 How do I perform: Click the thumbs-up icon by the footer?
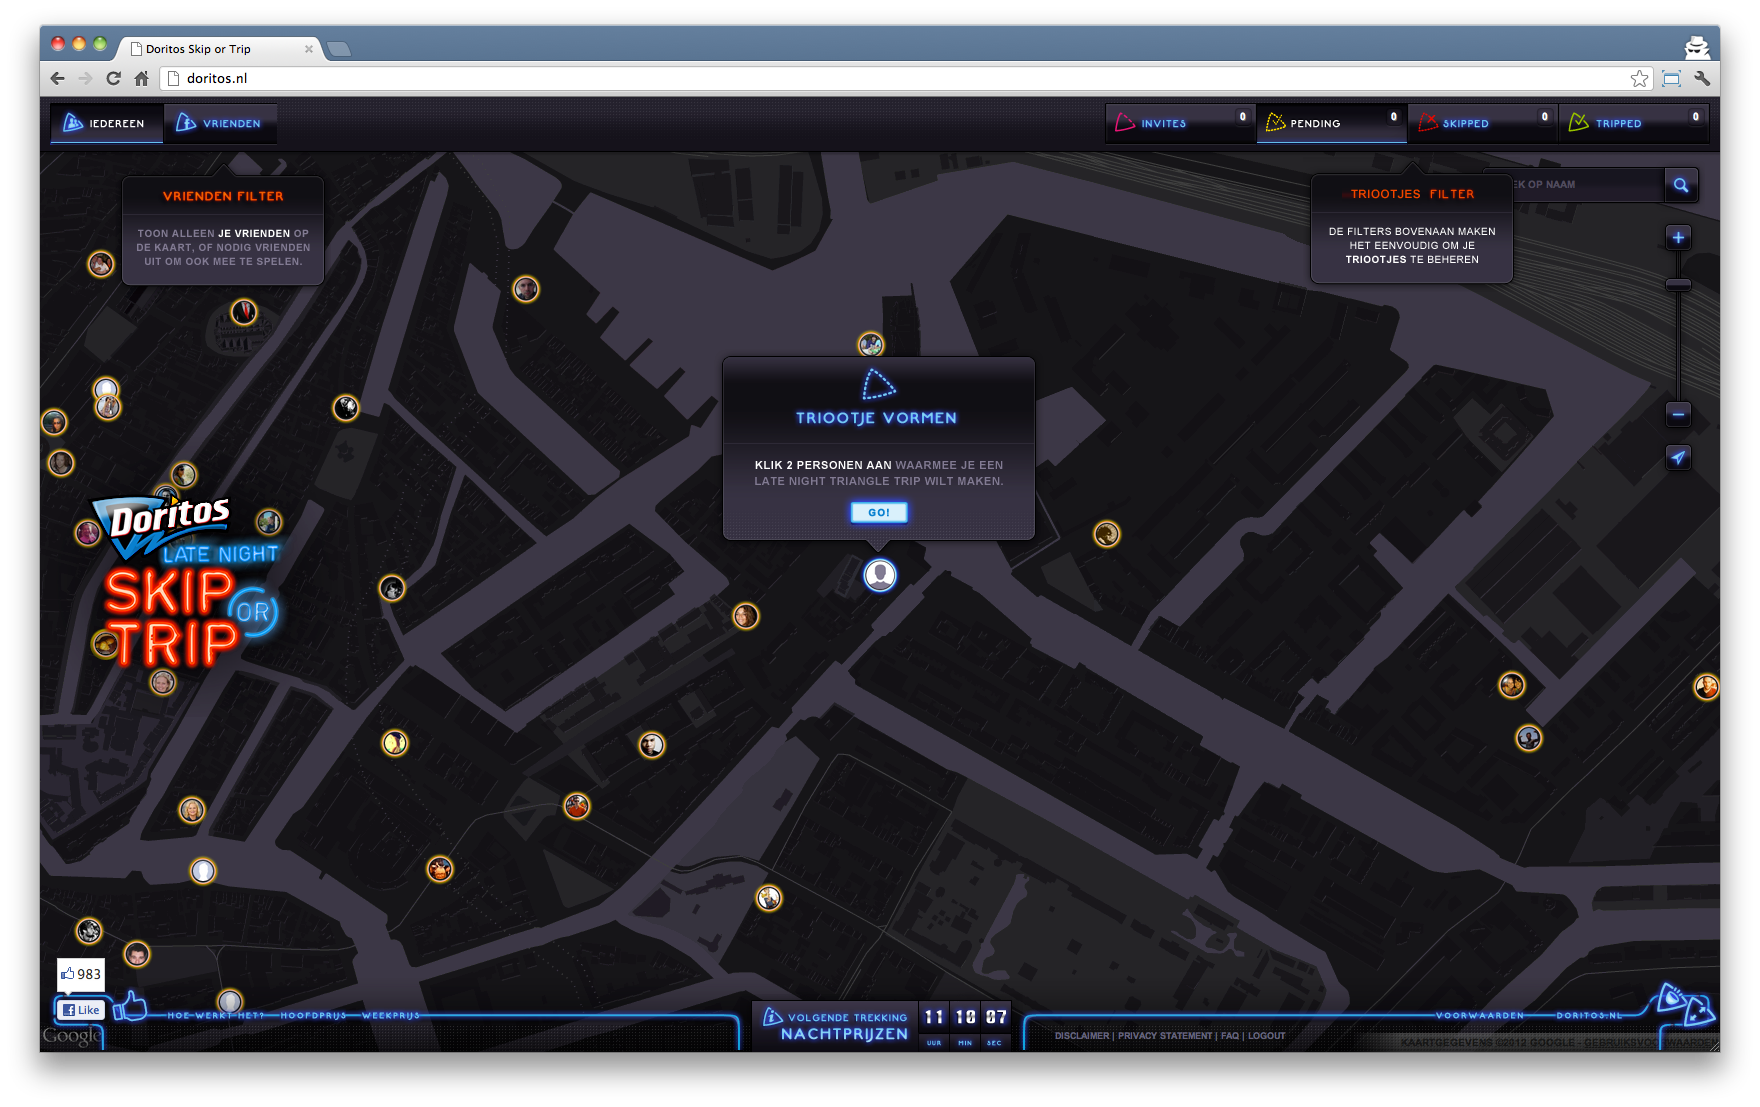coord(130,1006)
